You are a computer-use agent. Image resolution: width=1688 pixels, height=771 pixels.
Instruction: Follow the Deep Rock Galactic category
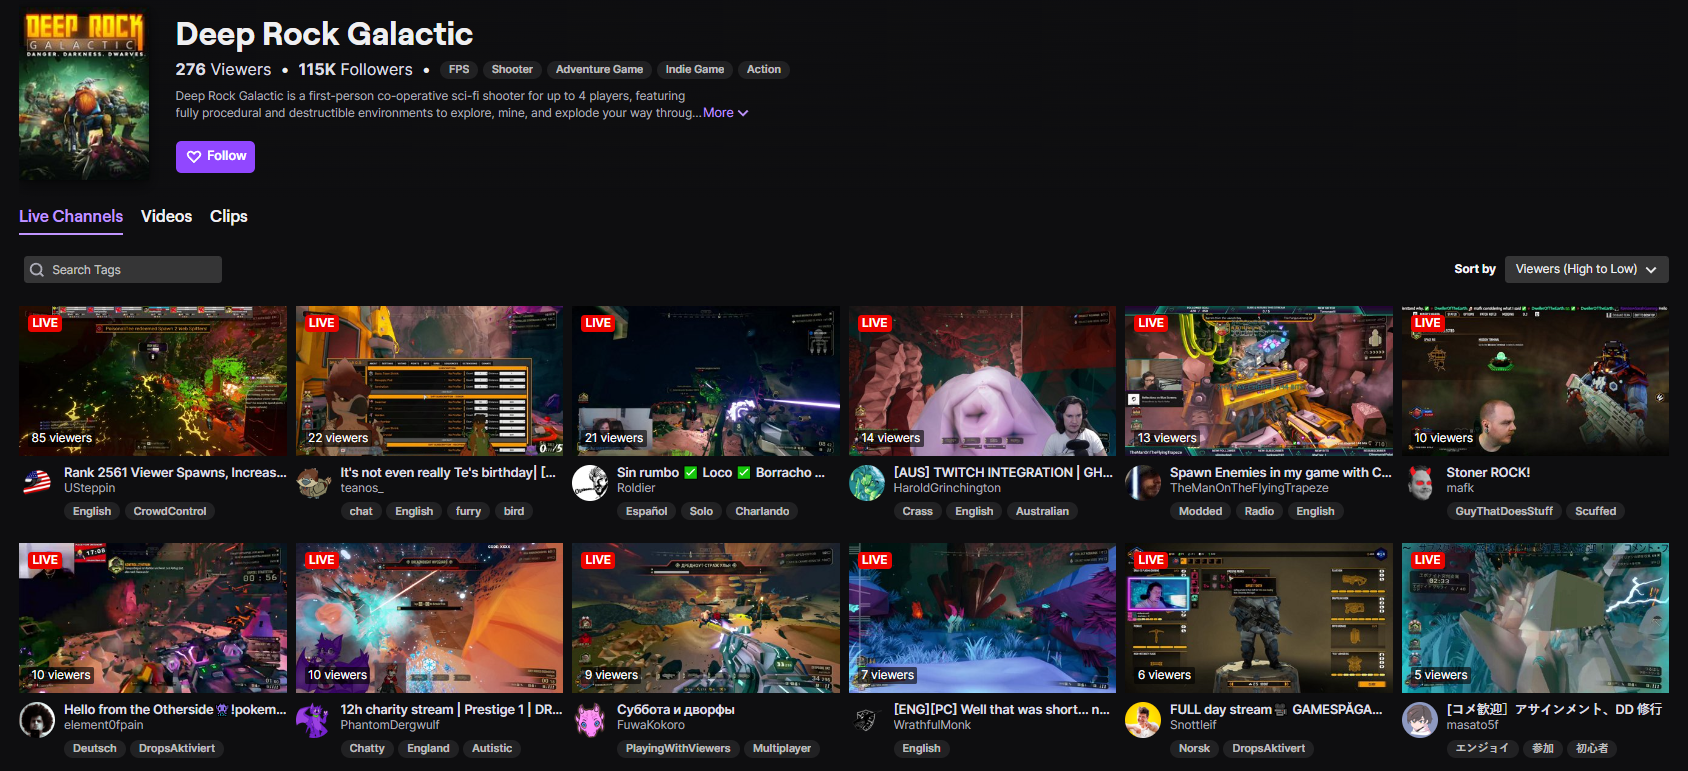(x=215, y=156)
